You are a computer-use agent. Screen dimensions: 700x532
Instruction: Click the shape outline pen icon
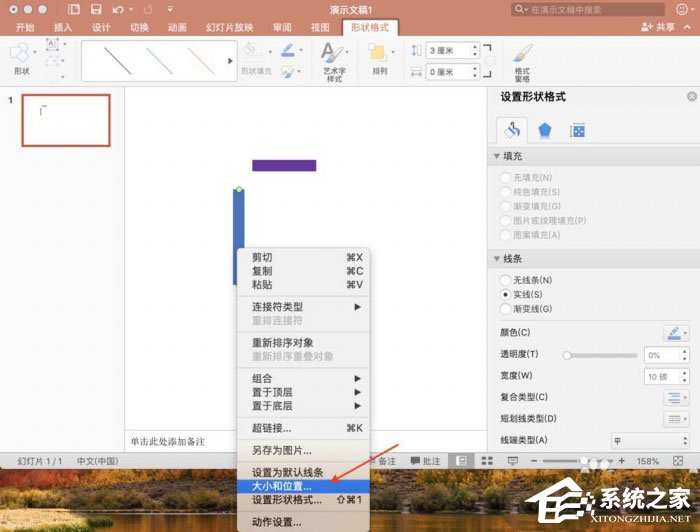click(288, 50)
